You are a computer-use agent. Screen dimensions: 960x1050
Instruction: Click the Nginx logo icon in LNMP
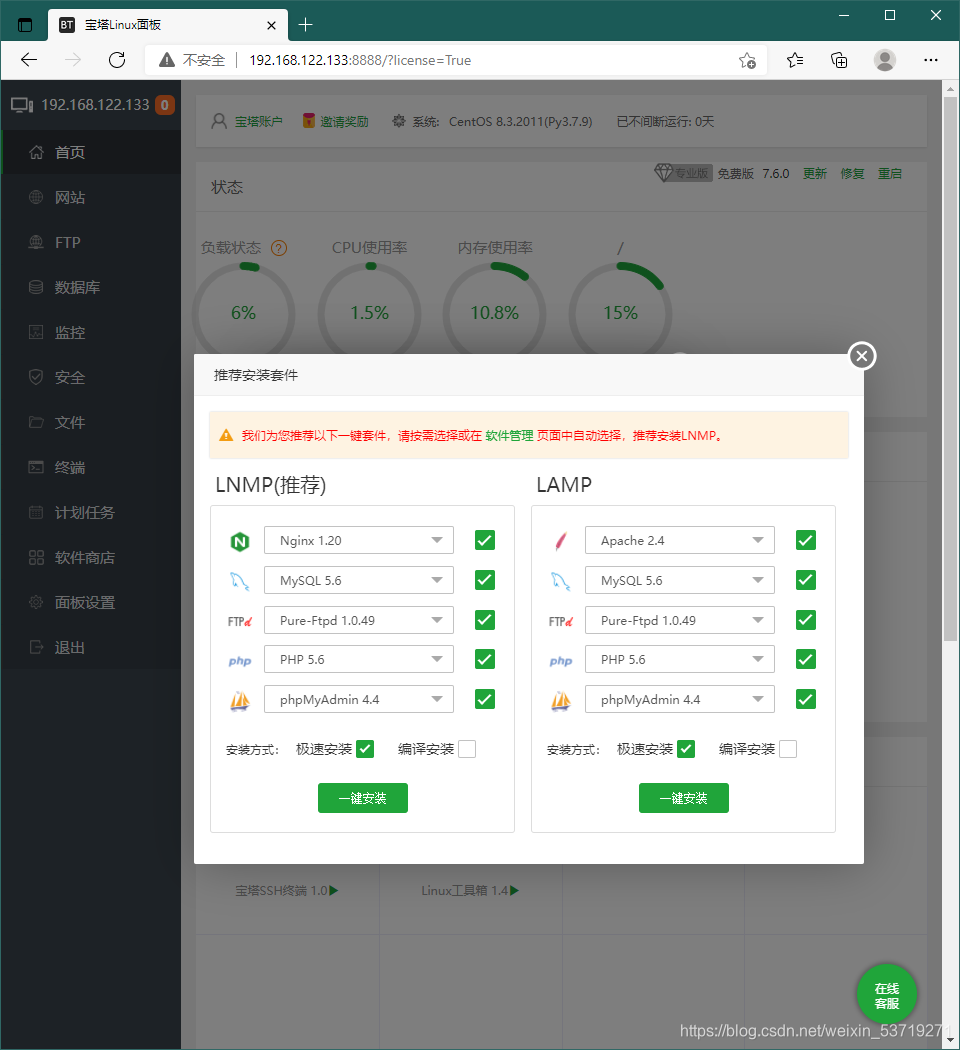(240, 541)
